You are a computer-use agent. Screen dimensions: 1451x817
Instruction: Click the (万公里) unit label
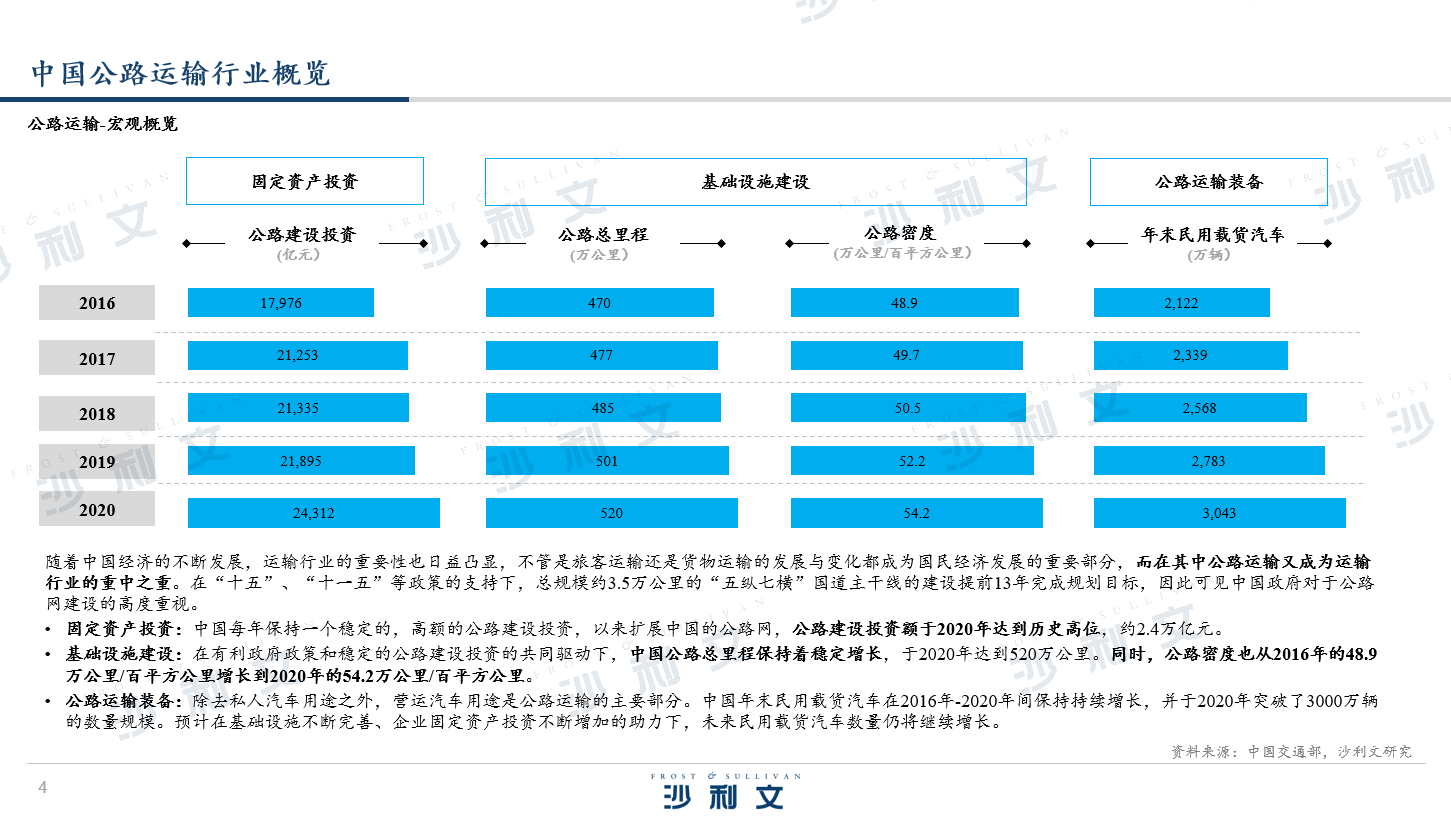pyautogui.click(x=602, y=255)
